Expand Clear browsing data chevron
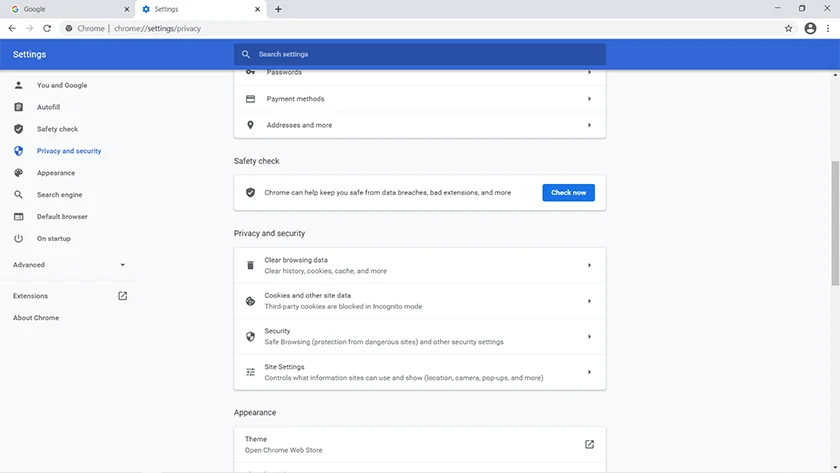This screenshot has height=473, width=840. (x=589, y=265)
